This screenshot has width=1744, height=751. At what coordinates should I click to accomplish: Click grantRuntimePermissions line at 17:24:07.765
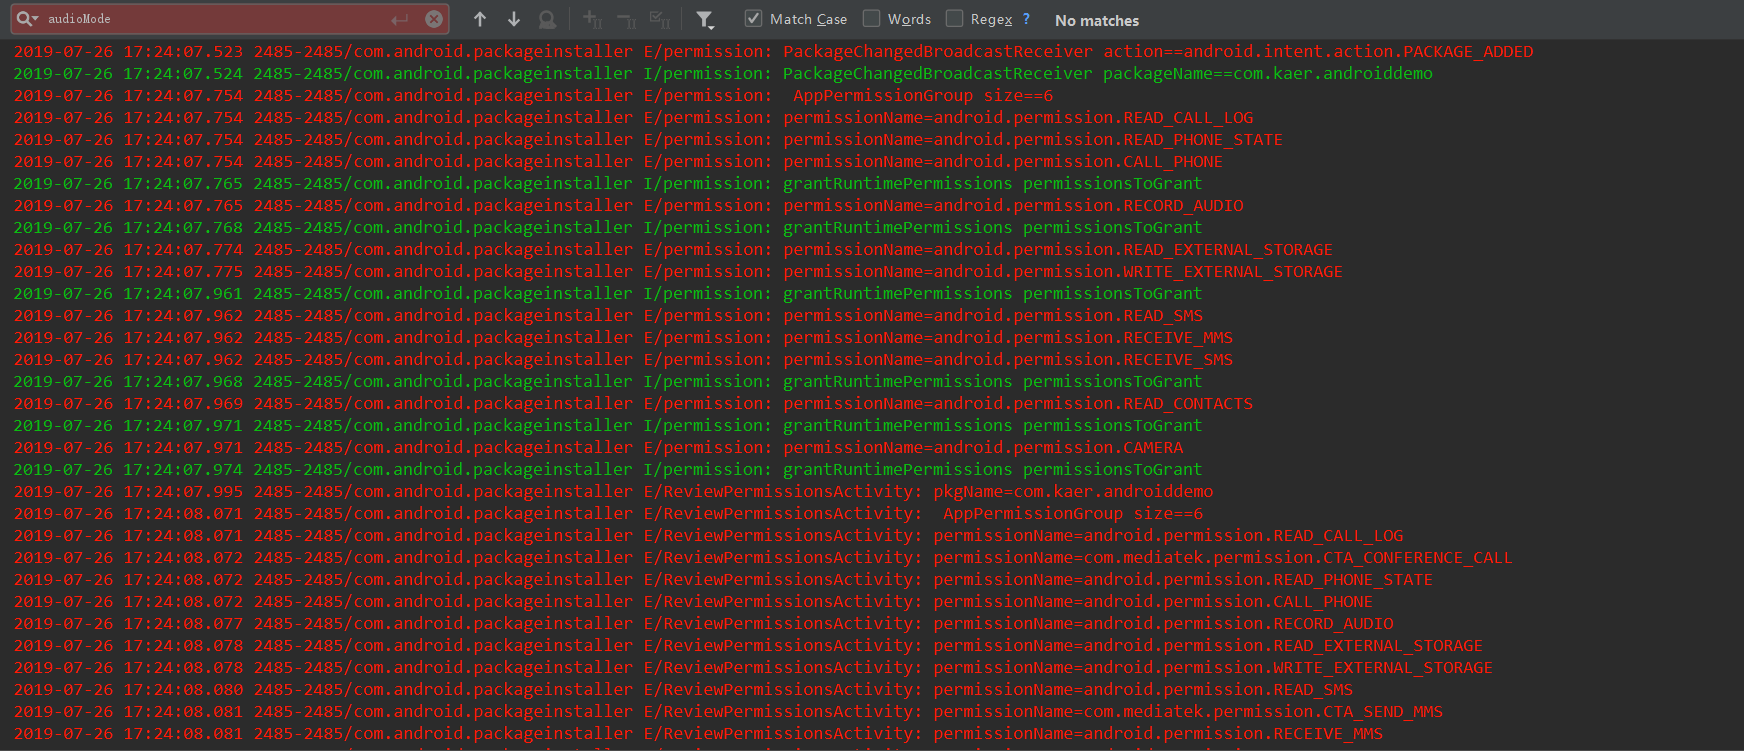[608, 183]
